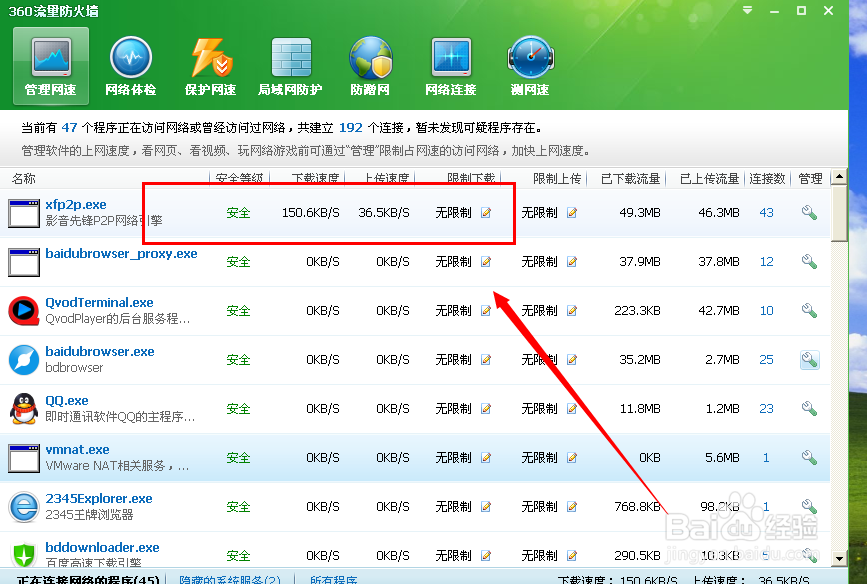Click the scrollbar down arrow
This screenshot has height=584, width=867.
point(839,558)
